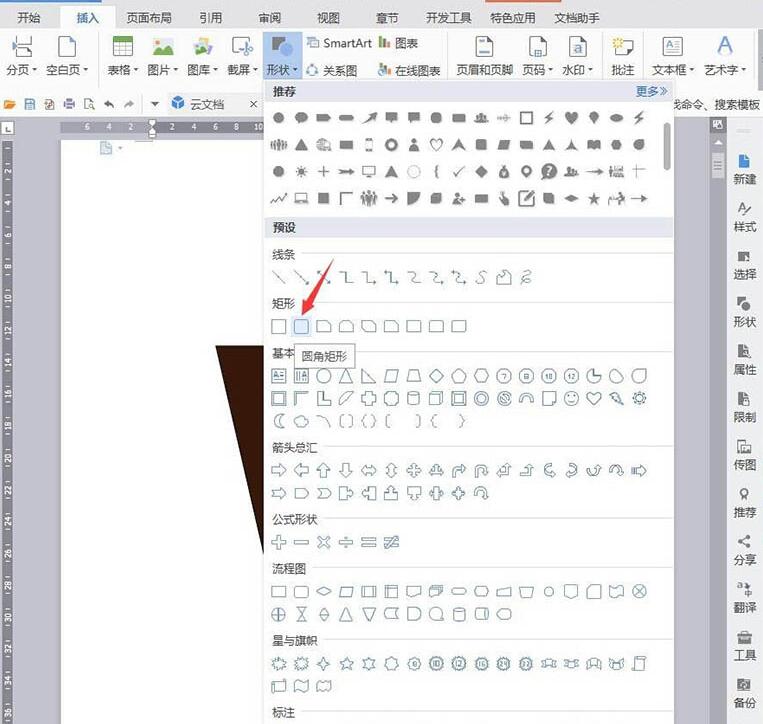Viewport: 763px width, 724px height.
Task: Select the plus sign in 公式形状
Action: click(x=278, y=542)
